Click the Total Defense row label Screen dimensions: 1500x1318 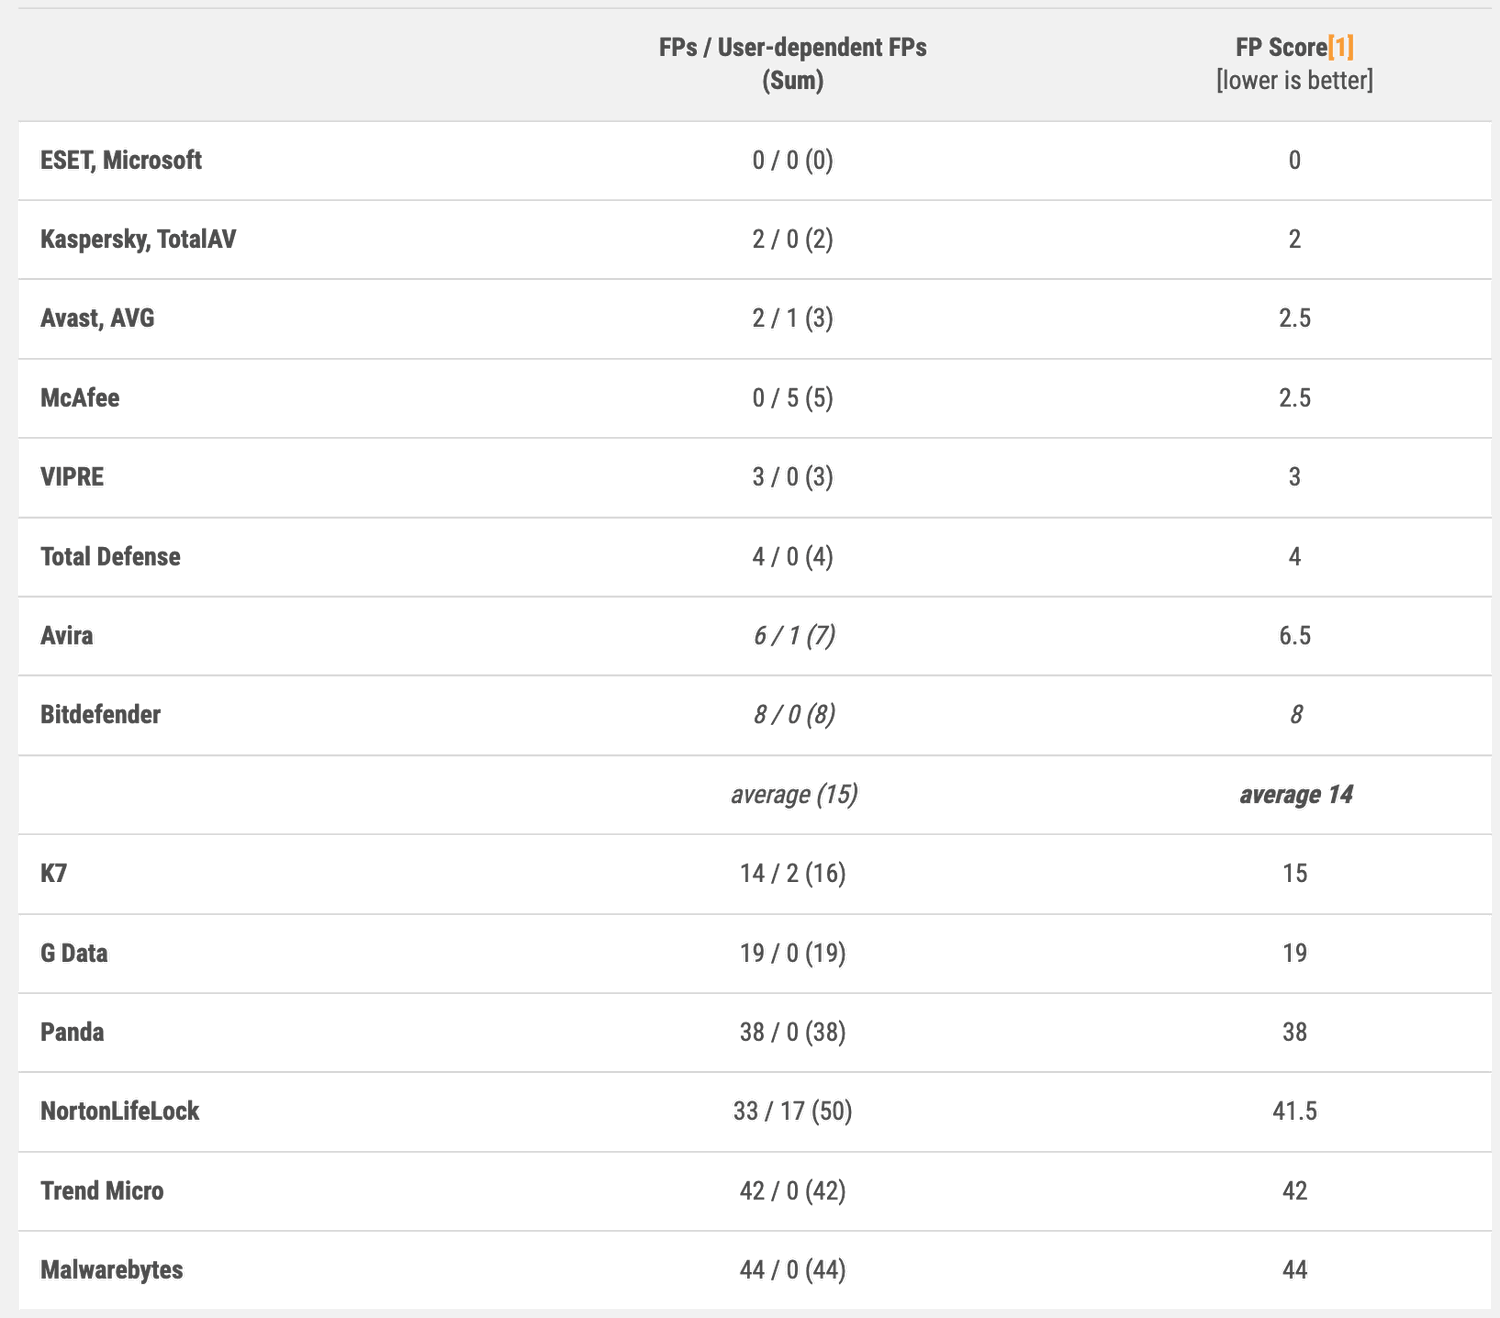coord(110,557)
